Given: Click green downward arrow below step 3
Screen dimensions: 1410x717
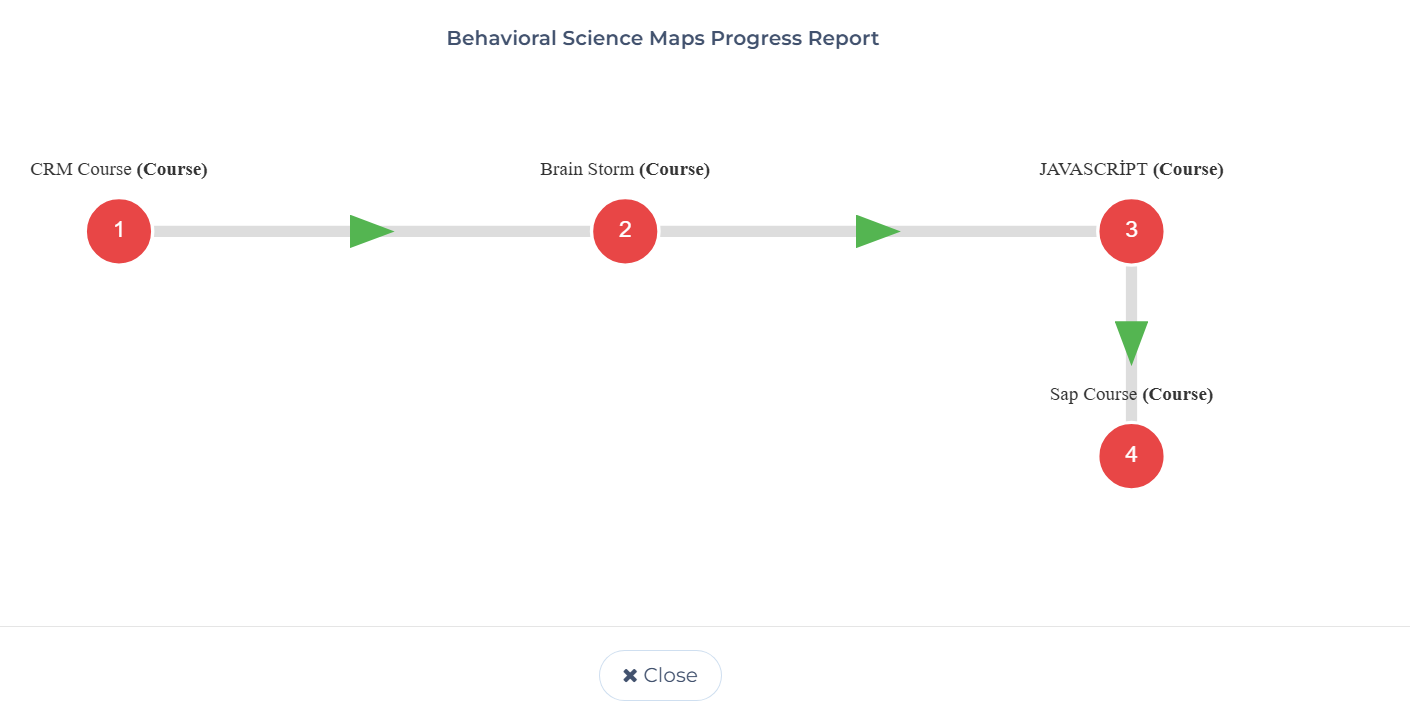Looking at the screenshot, I should (1131, 343).
